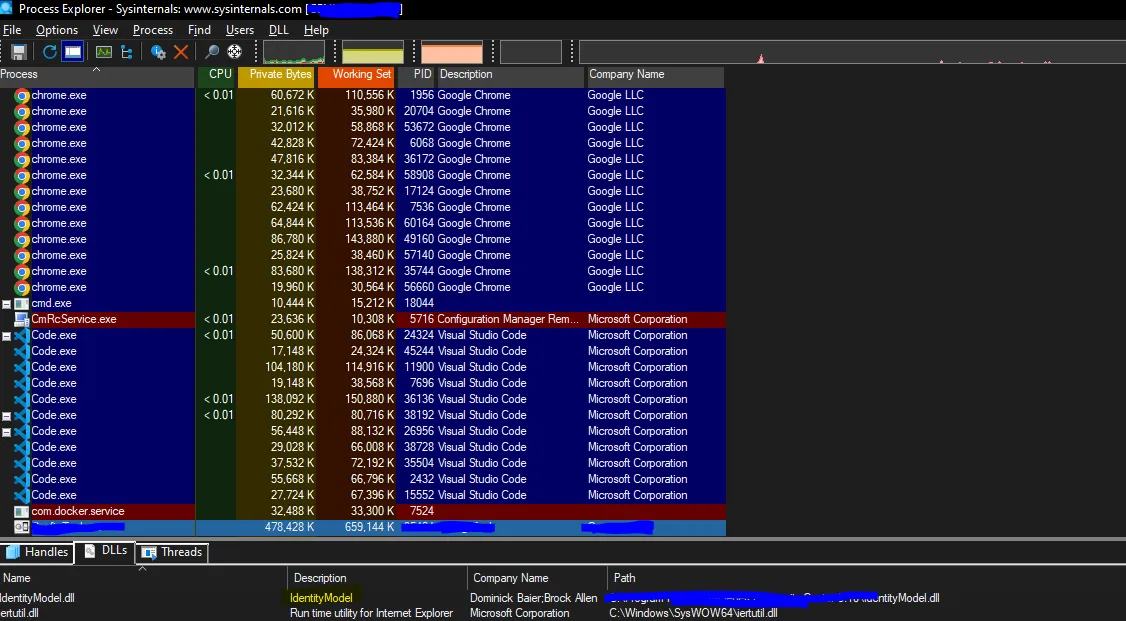The image size is (1126, 621).
Task: Toggle the Show Lower Pane toolbar button
Action: (73, 52)
